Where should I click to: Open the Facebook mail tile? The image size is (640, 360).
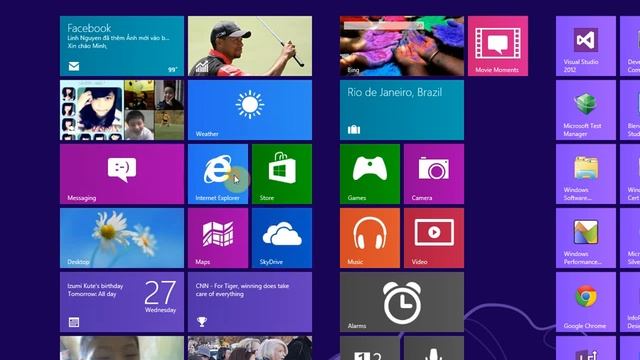click(122, 46)
